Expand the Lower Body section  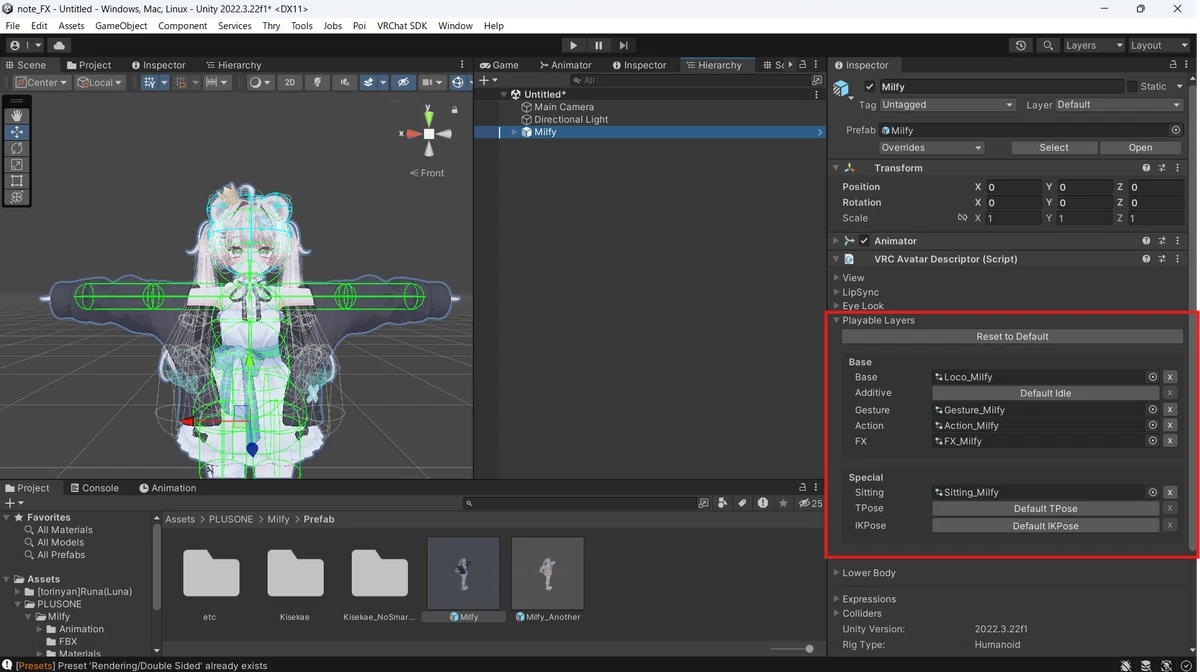pos(837,573)
